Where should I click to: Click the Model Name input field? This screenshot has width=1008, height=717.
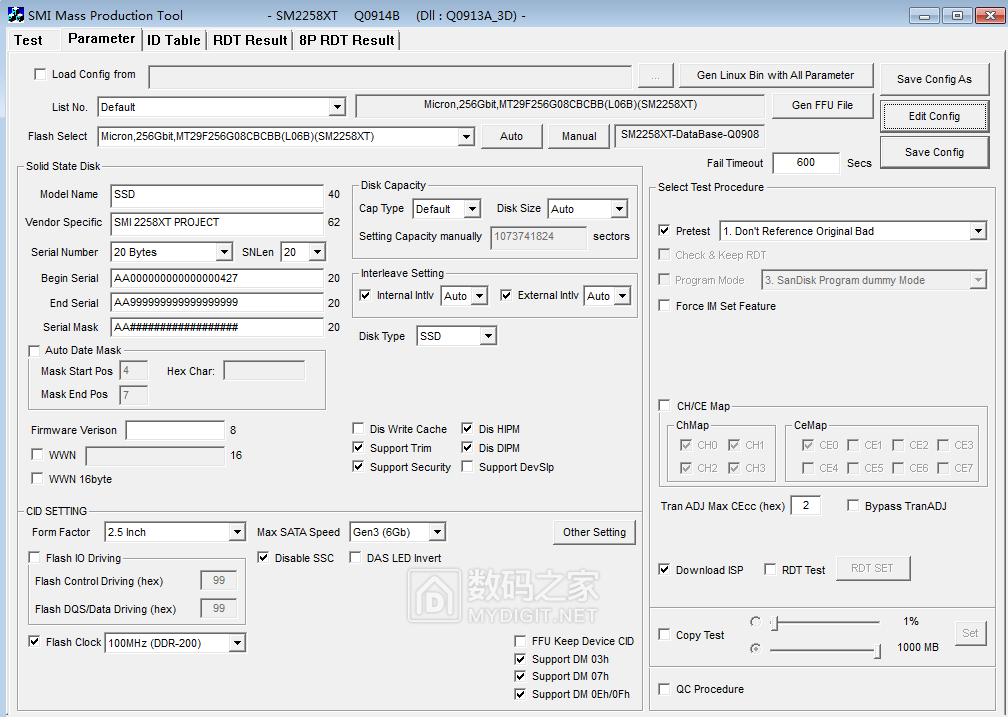tap(217, 195)
